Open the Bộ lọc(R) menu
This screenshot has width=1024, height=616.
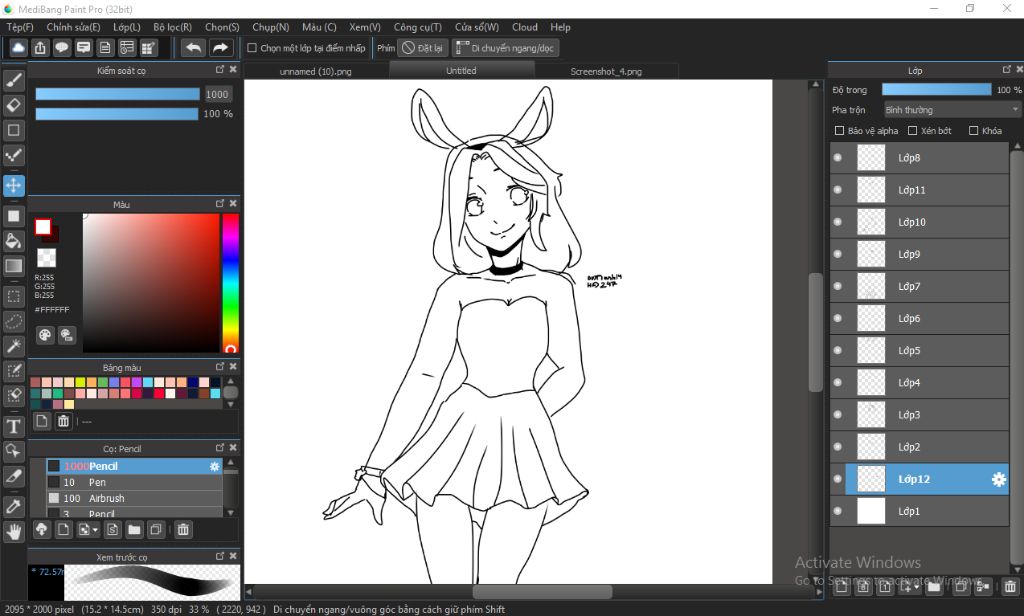click(x=172, y=27)
